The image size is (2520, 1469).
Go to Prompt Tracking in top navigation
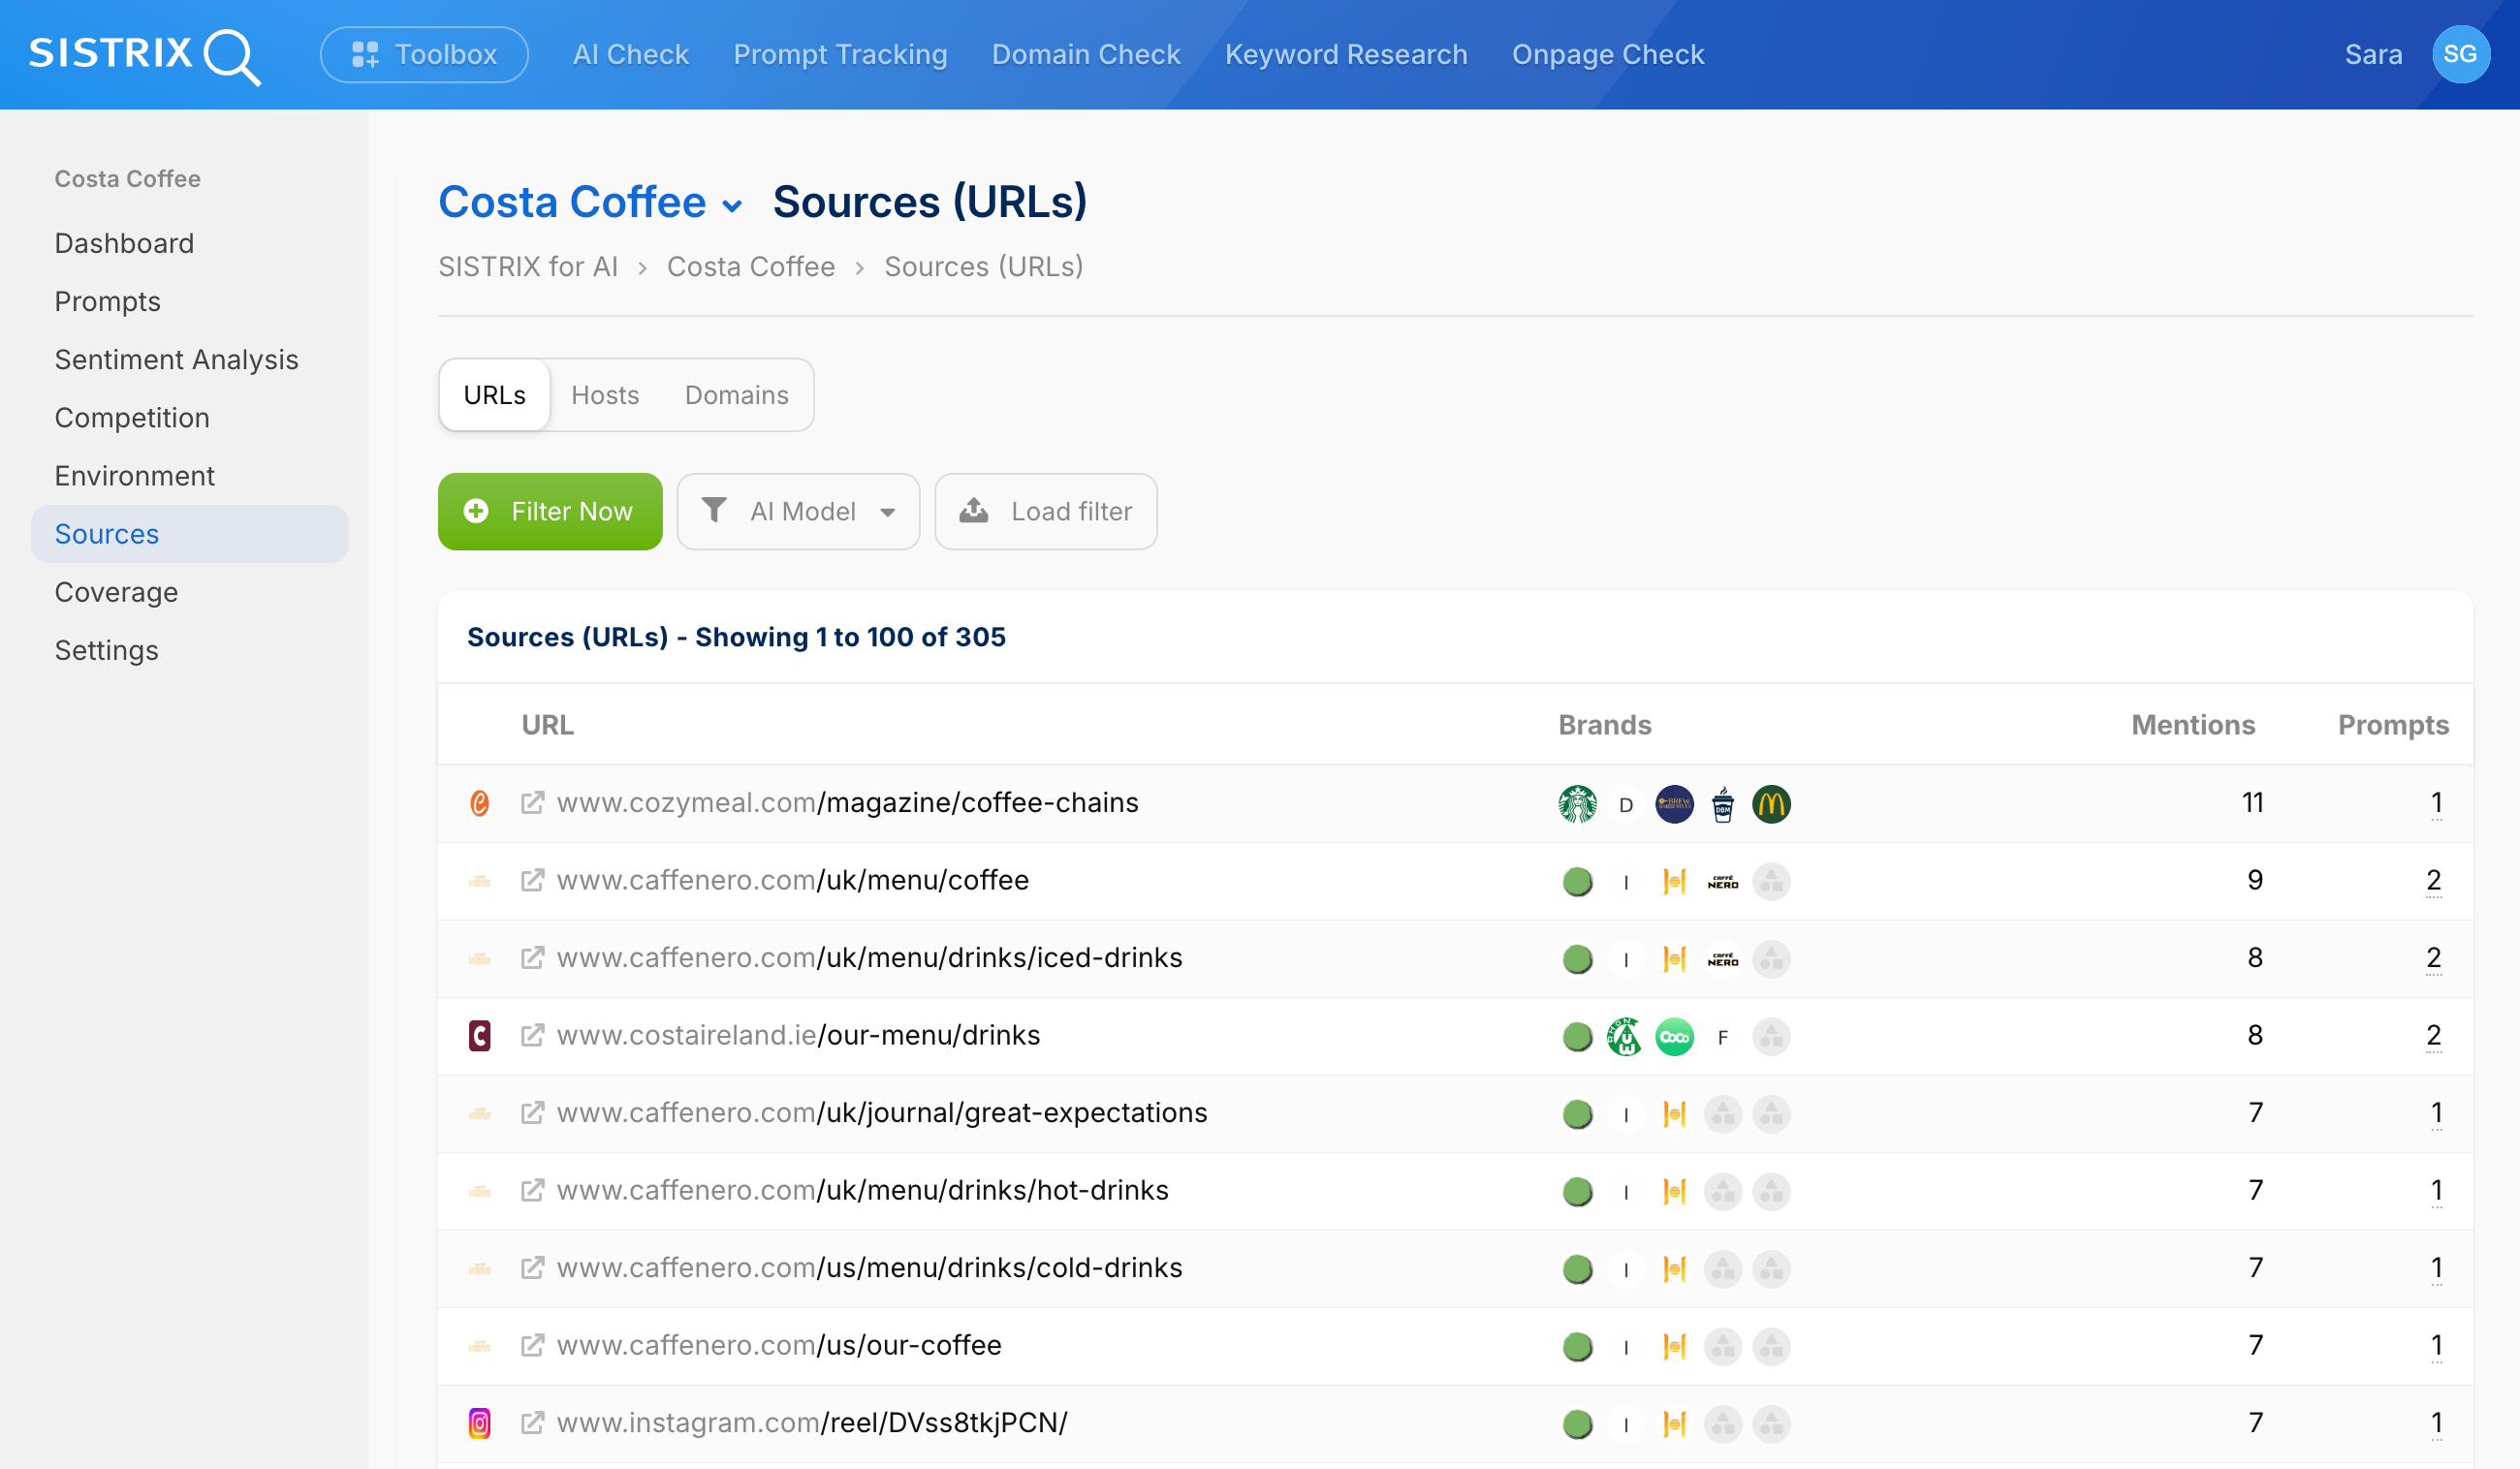coord(840,54)
